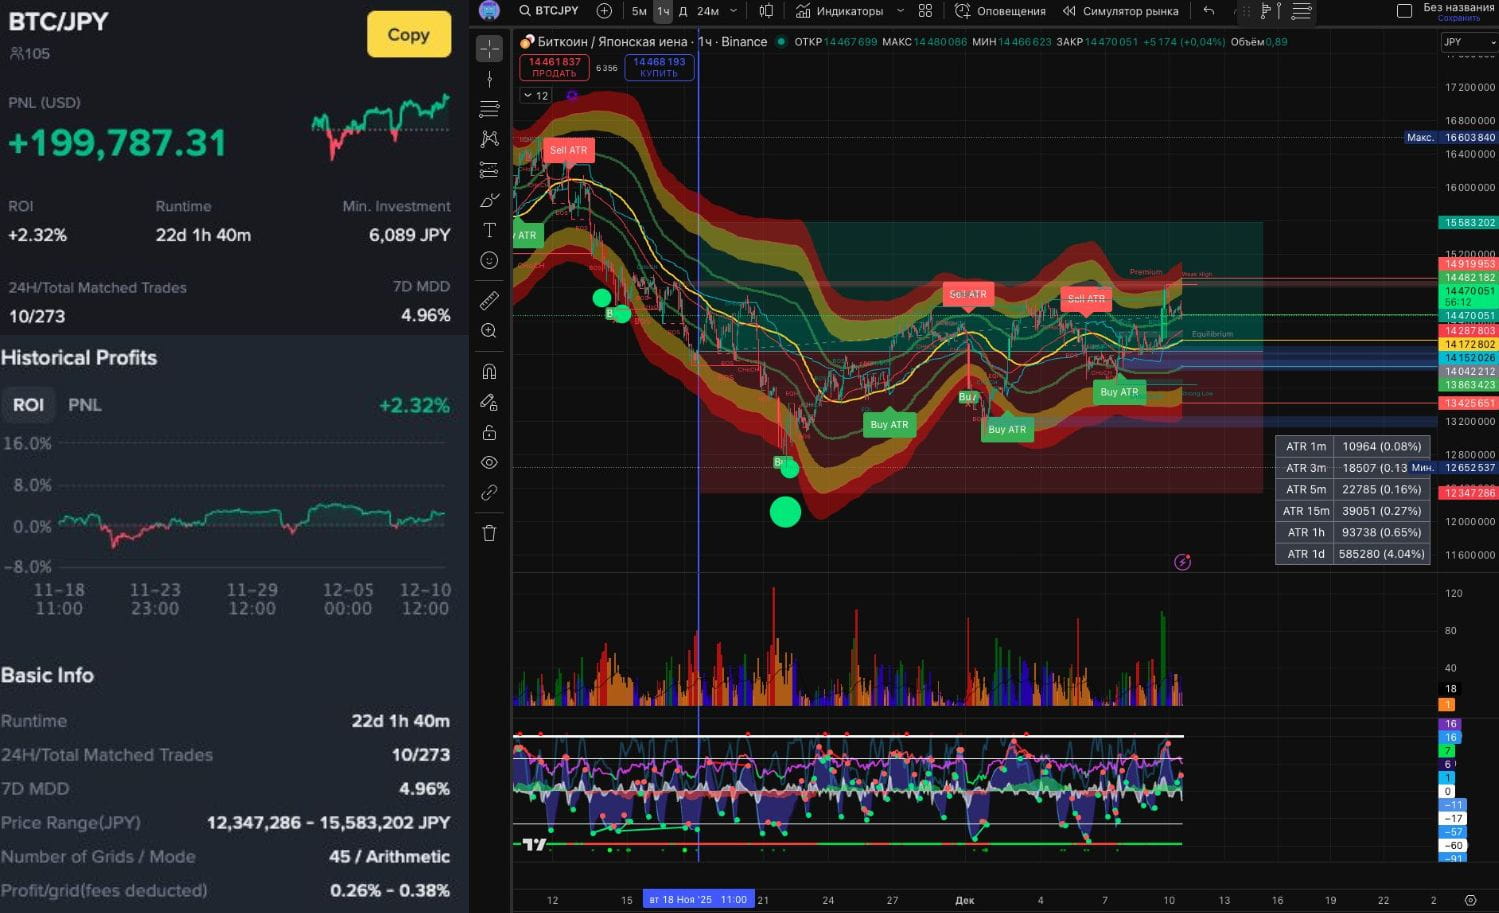Click the link drawings chain icon

(x=489, y=492)
